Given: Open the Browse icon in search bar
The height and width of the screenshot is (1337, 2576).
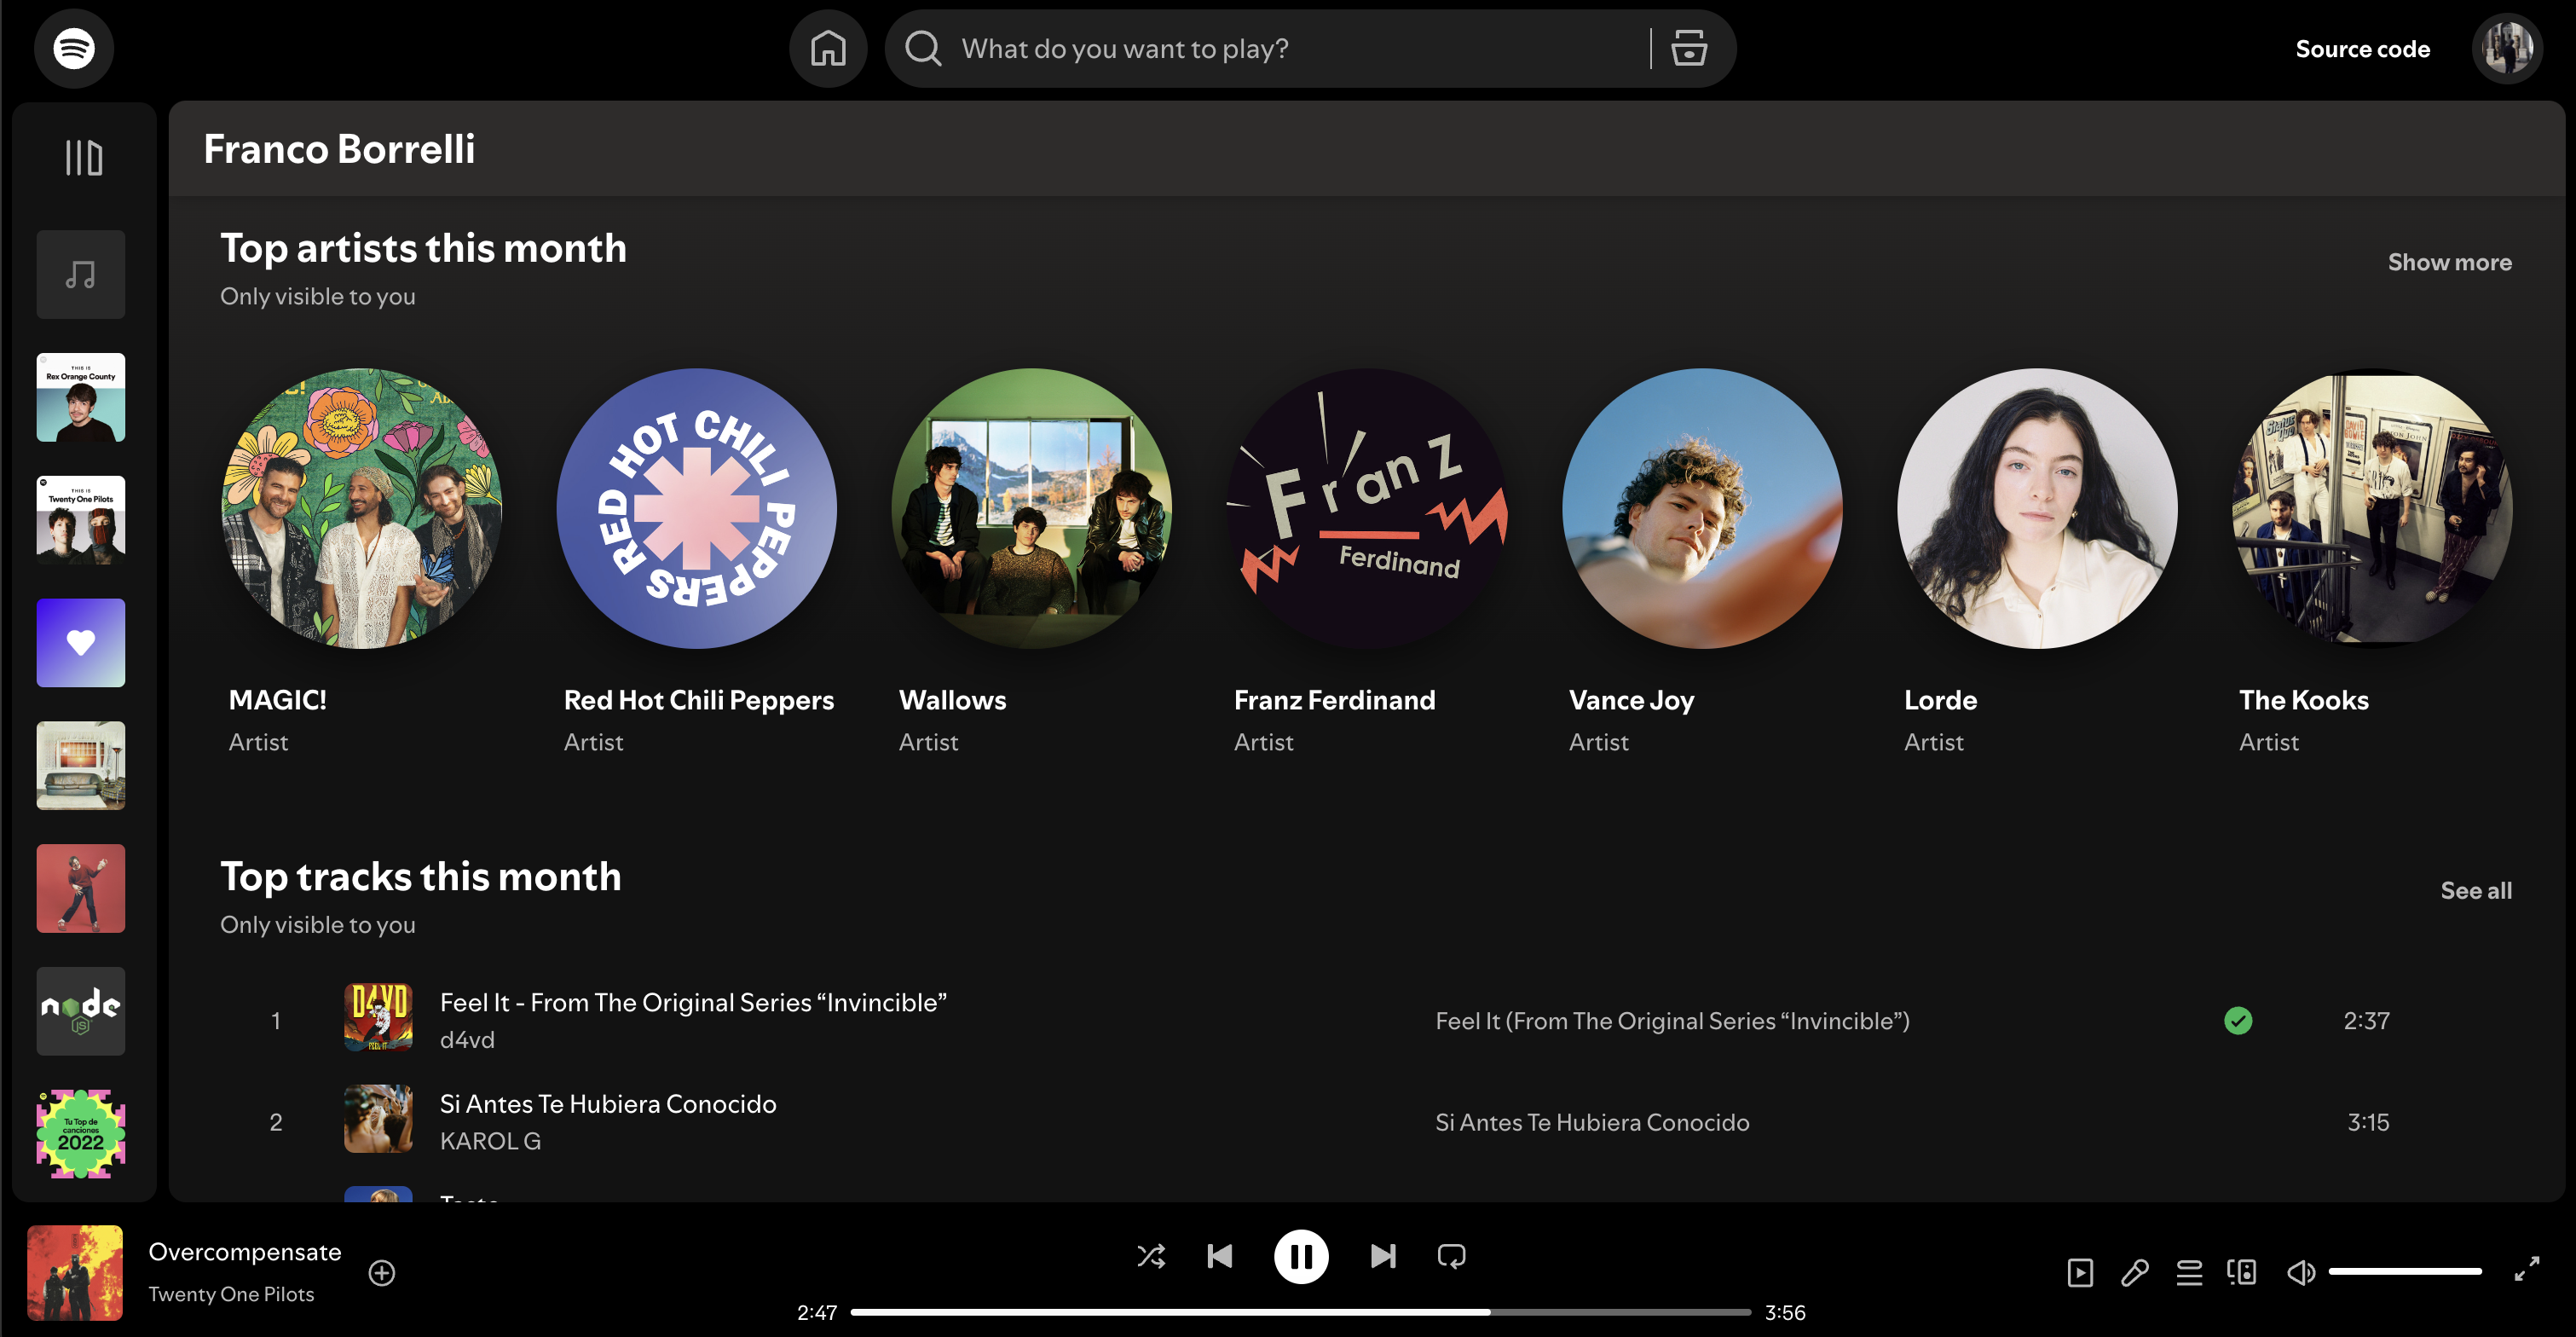Looking at the screenshot, I should click(1689, 48).
